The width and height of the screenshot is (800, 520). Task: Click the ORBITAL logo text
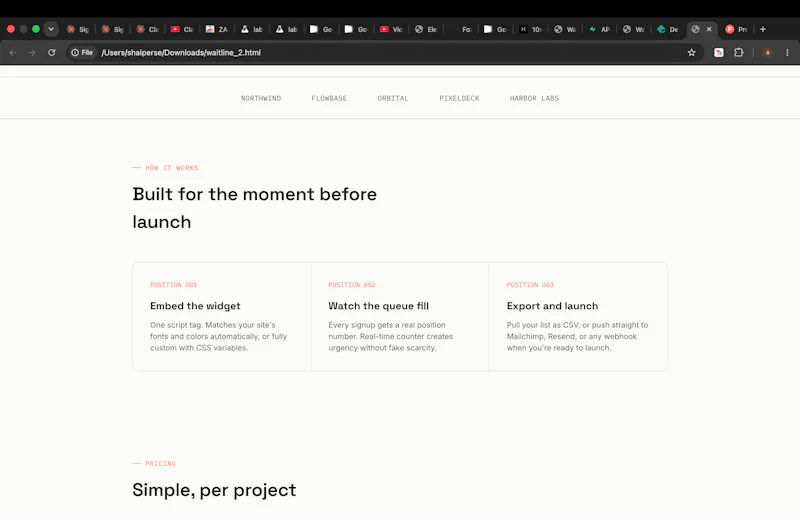click(x=393, y=98)
